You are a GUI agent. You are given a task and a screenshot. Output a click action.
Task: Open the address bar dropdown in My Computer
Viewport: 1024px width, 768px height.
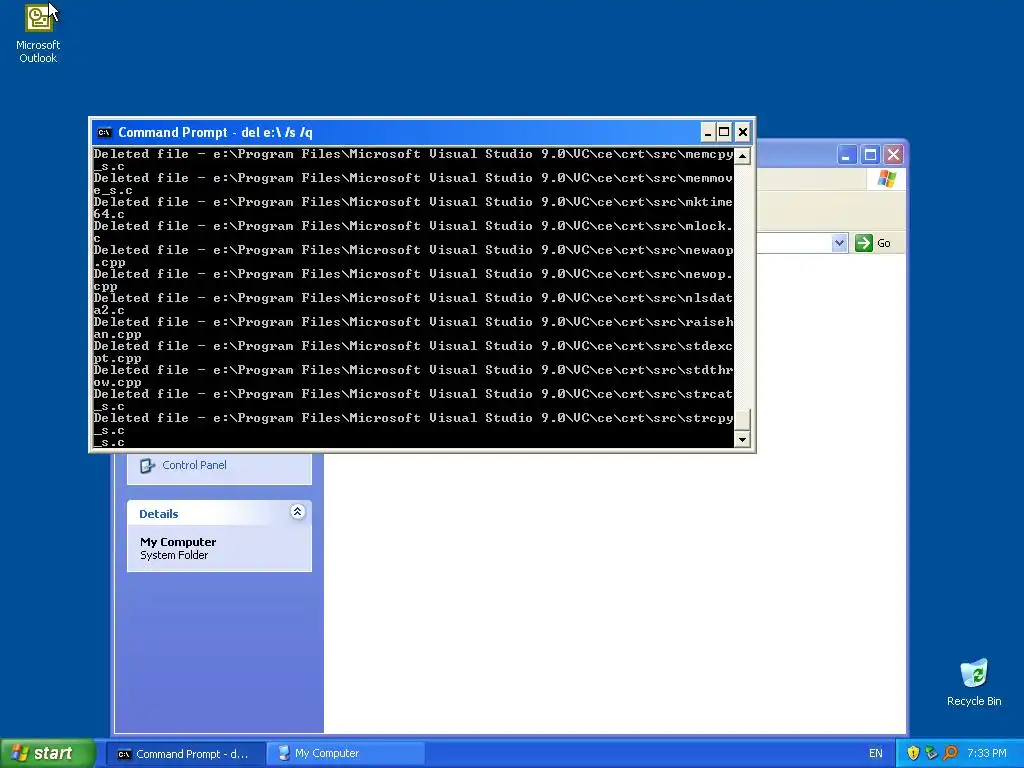839,243
